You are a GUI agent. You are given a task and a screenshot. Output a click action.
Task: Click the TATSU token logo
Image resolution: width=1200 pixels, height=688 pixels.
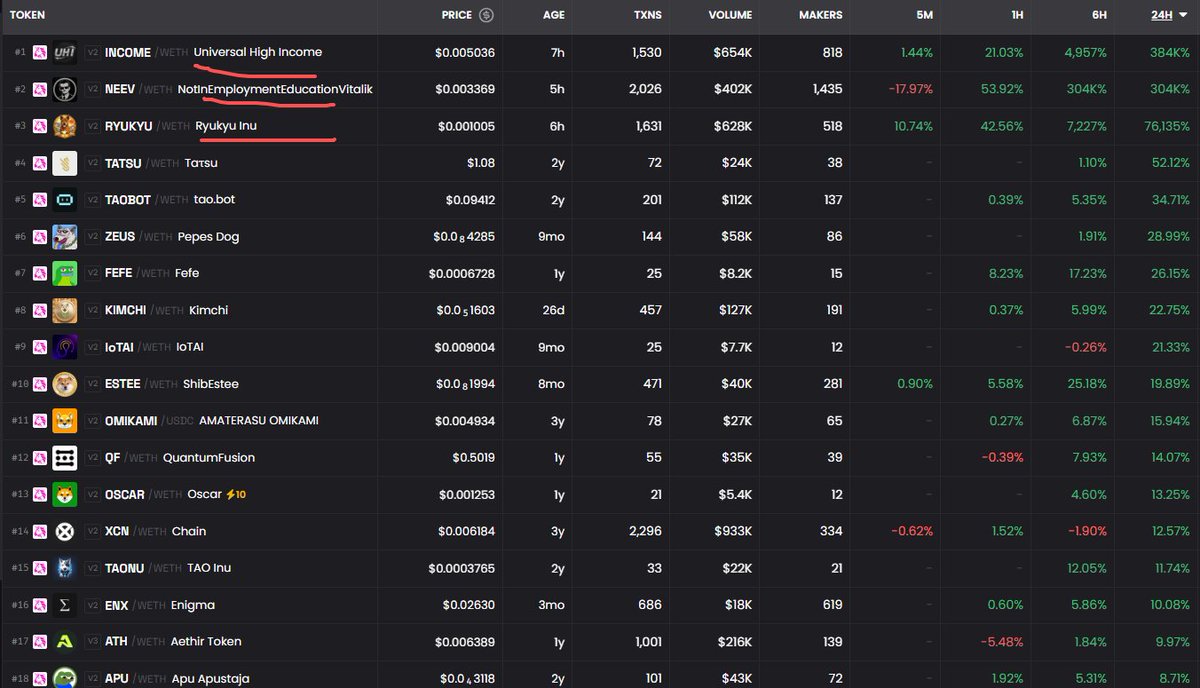pyautogui.click(x=65, y=163)
